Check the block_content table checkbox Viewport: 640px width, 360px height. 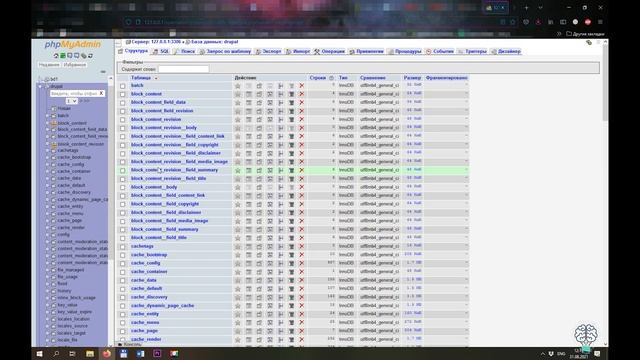click(x=122, y=94)
